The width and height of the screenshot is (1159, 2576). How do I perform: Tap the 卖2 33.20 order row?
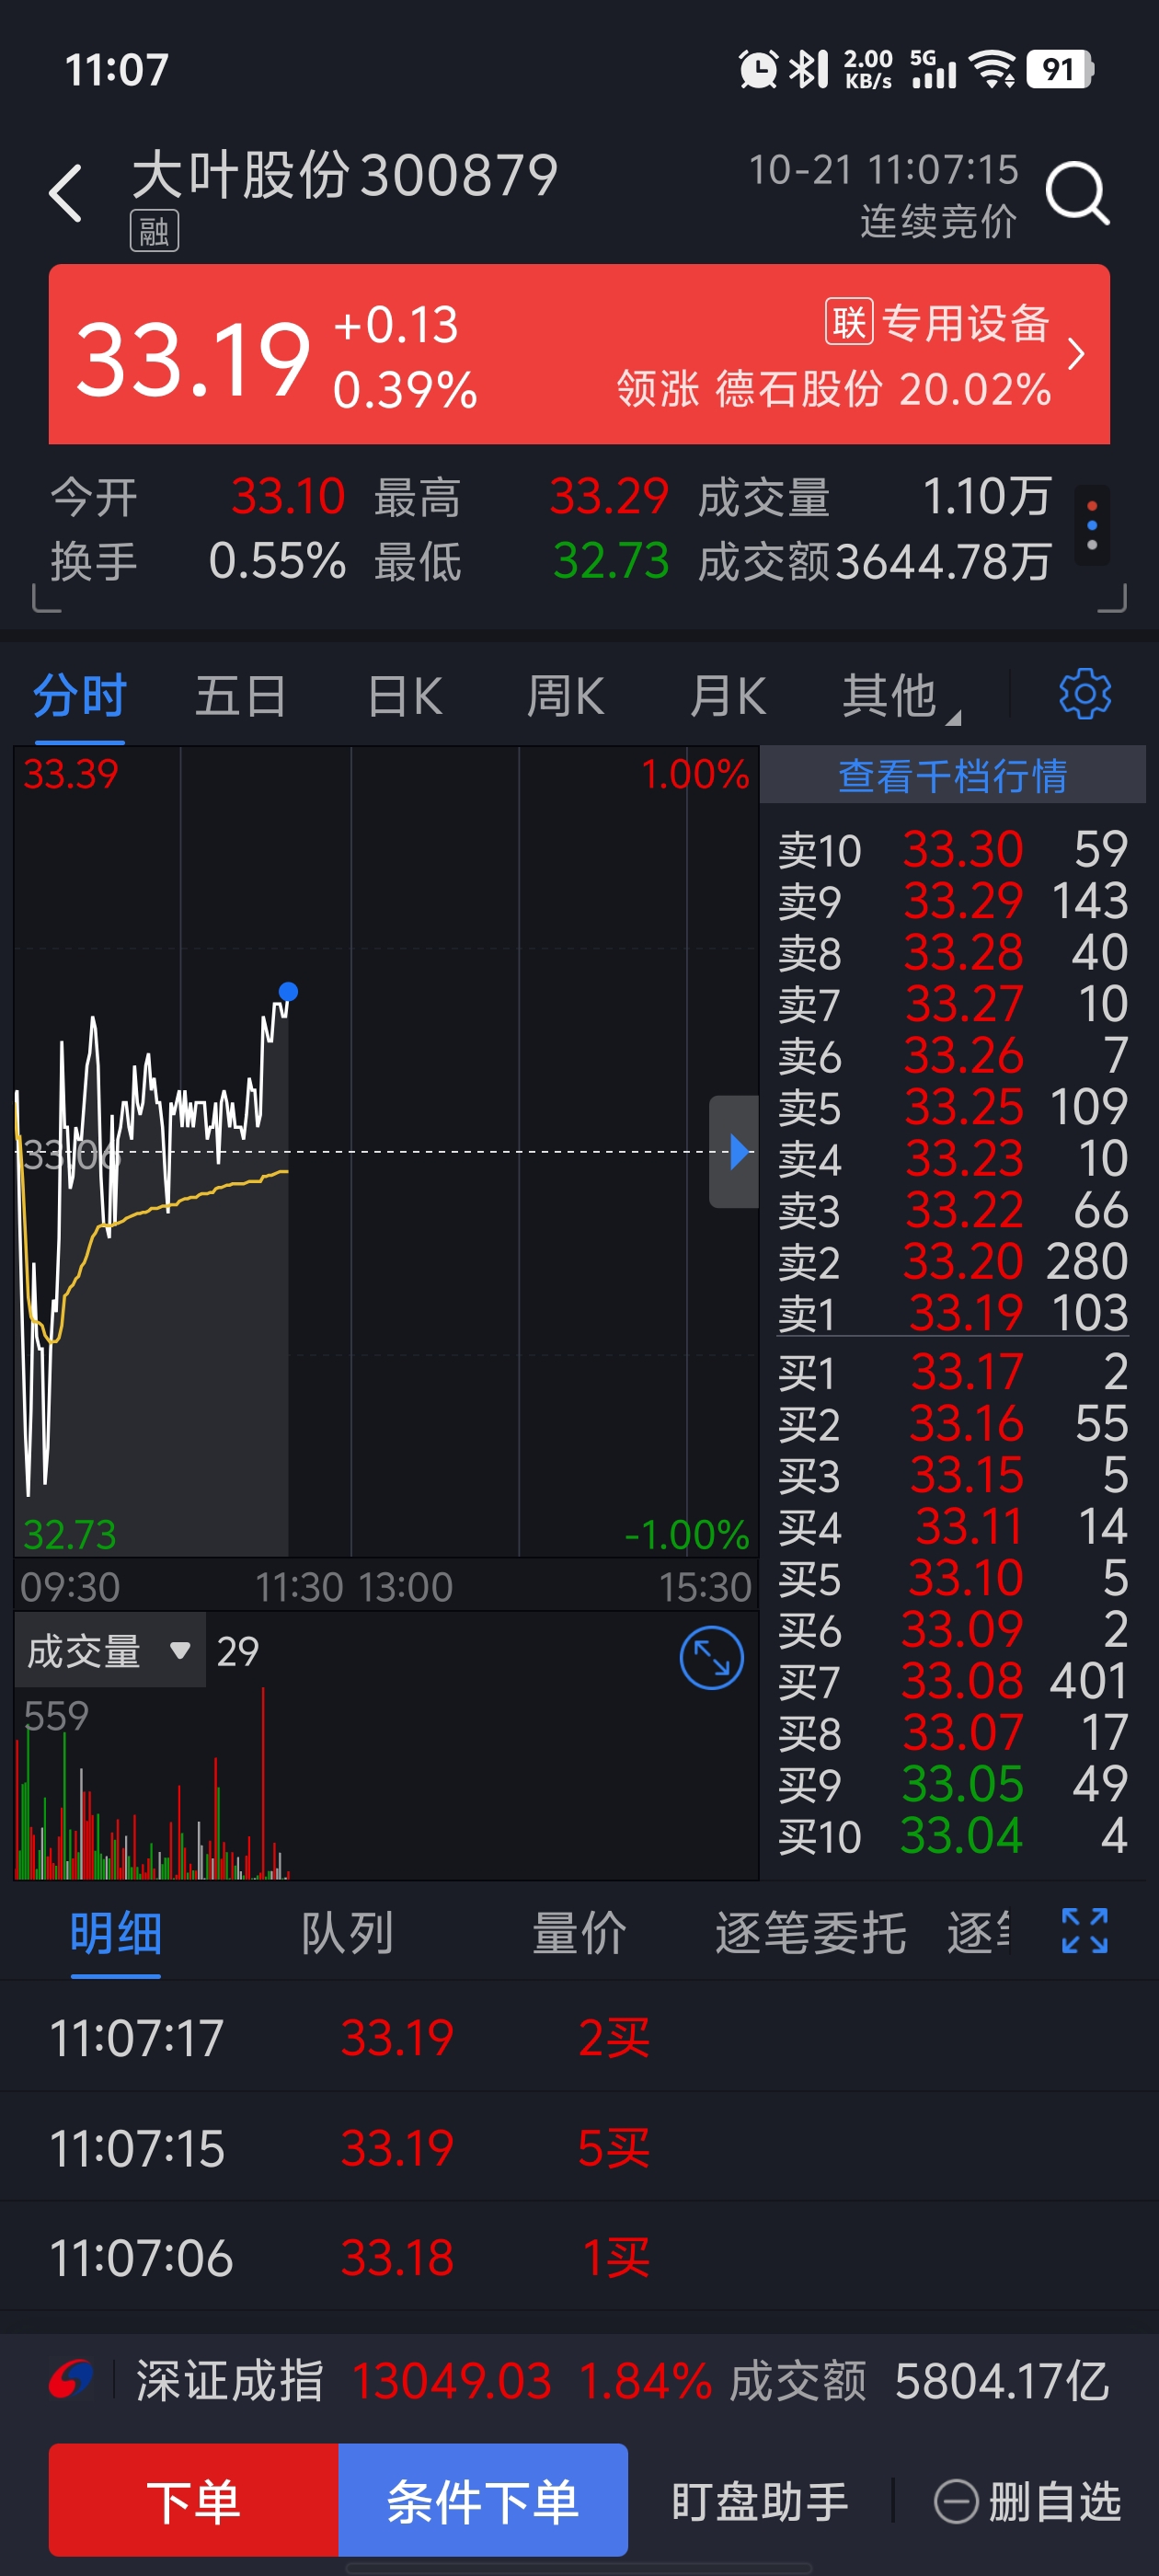953,1262
